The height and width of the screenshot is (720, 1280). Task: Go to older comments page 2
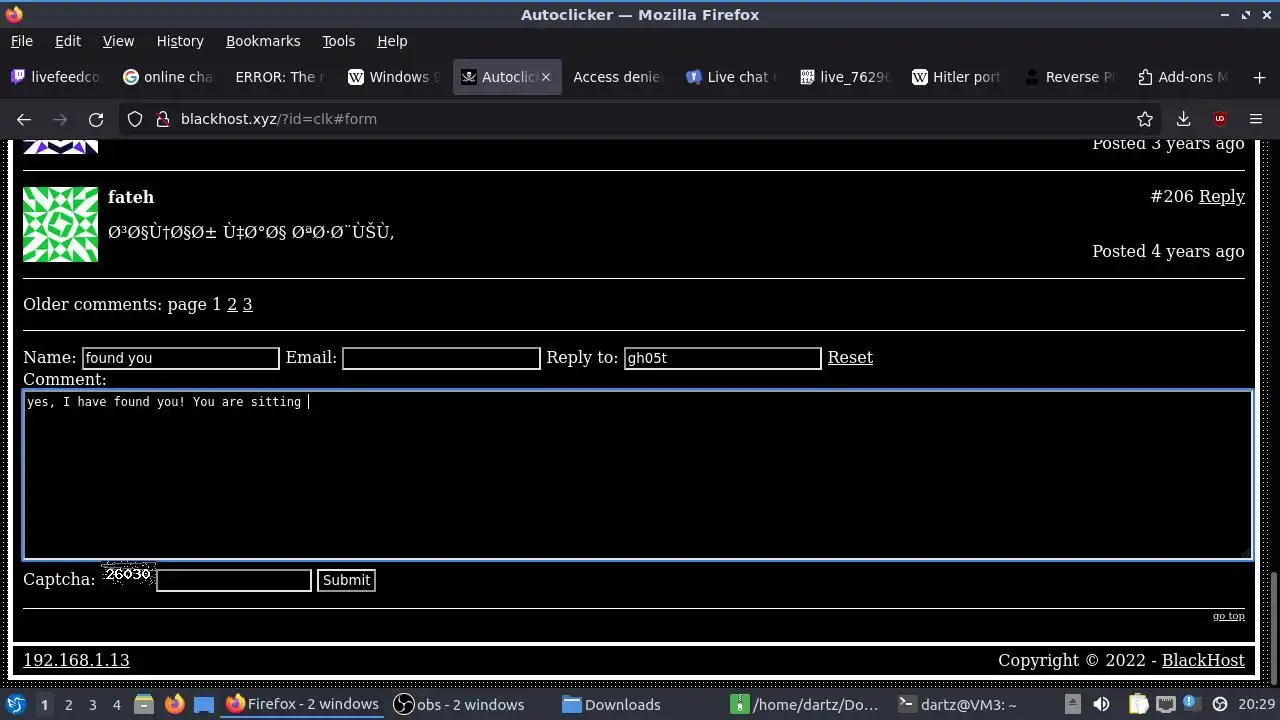click(x=232, y=304)
